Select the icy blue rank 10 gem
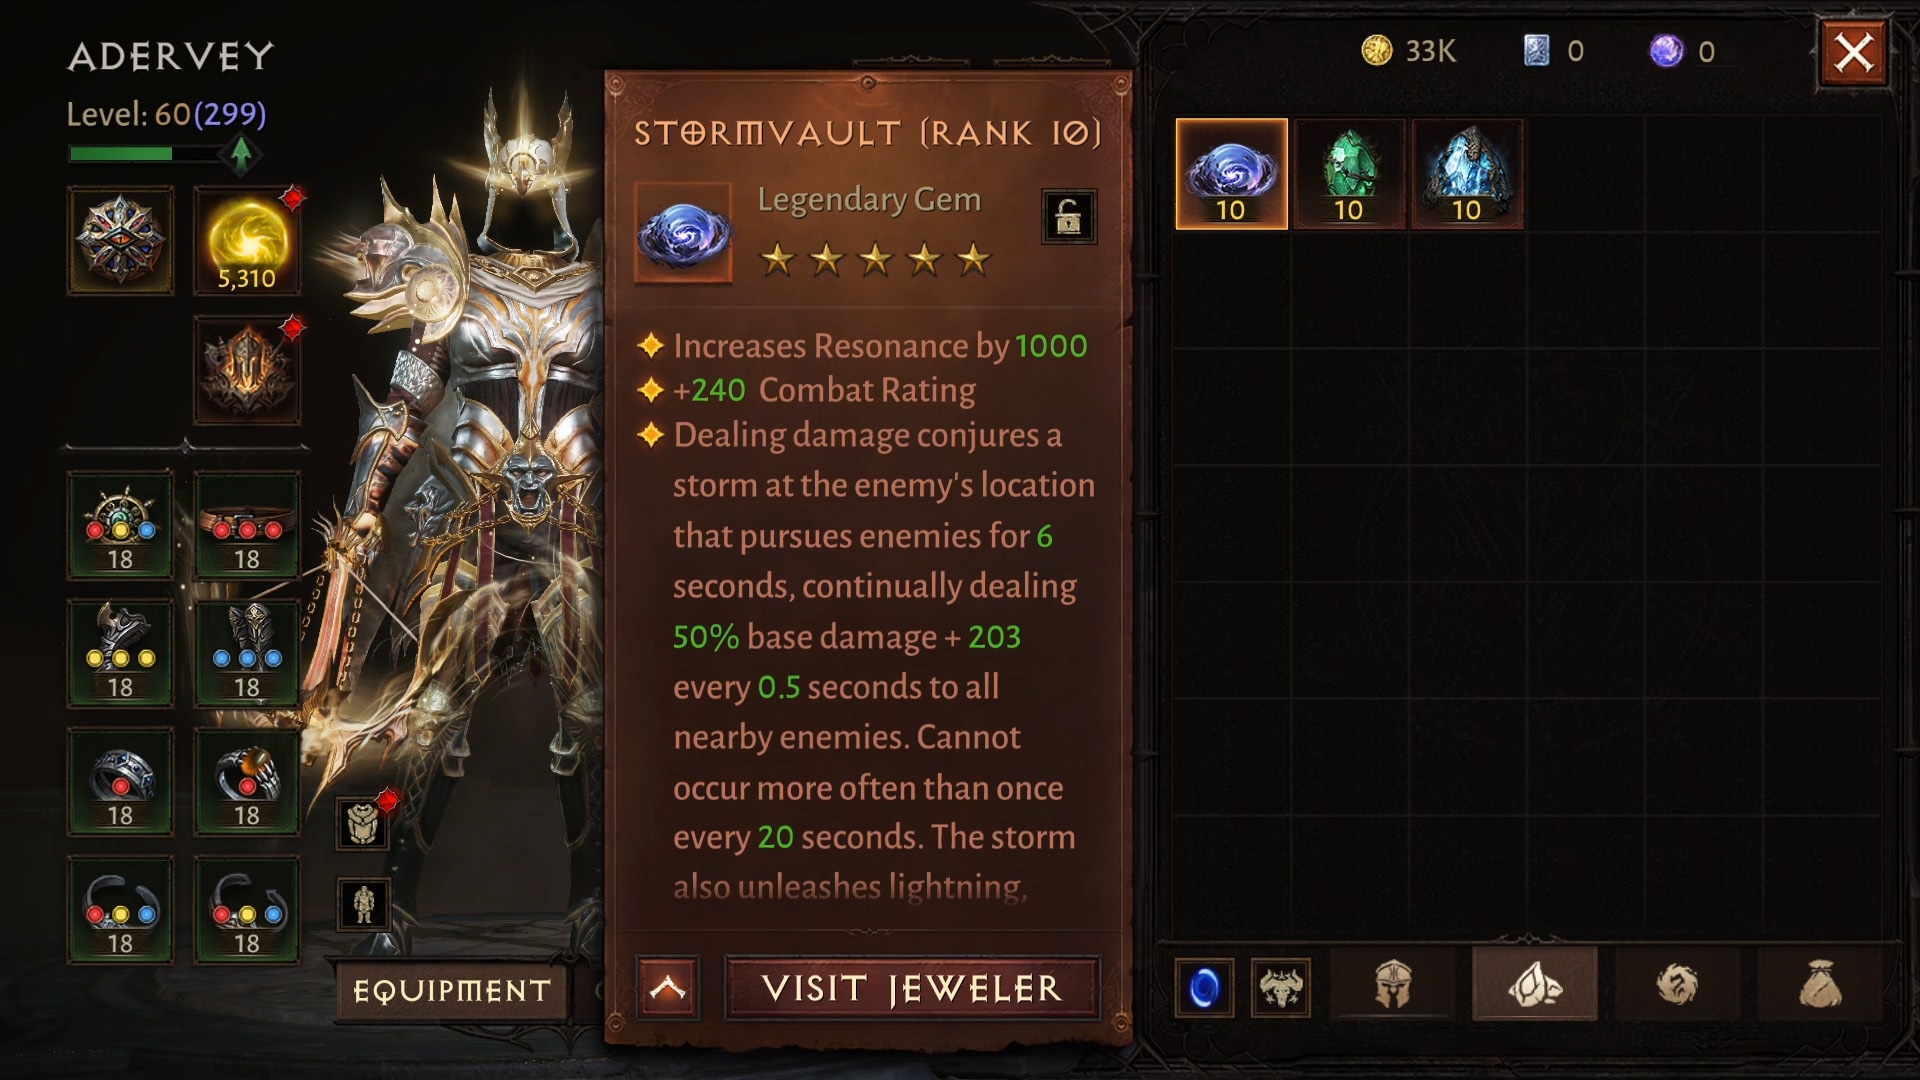The height and width of the screenshot is (1080, 1920). click(x=1467, y=174)
